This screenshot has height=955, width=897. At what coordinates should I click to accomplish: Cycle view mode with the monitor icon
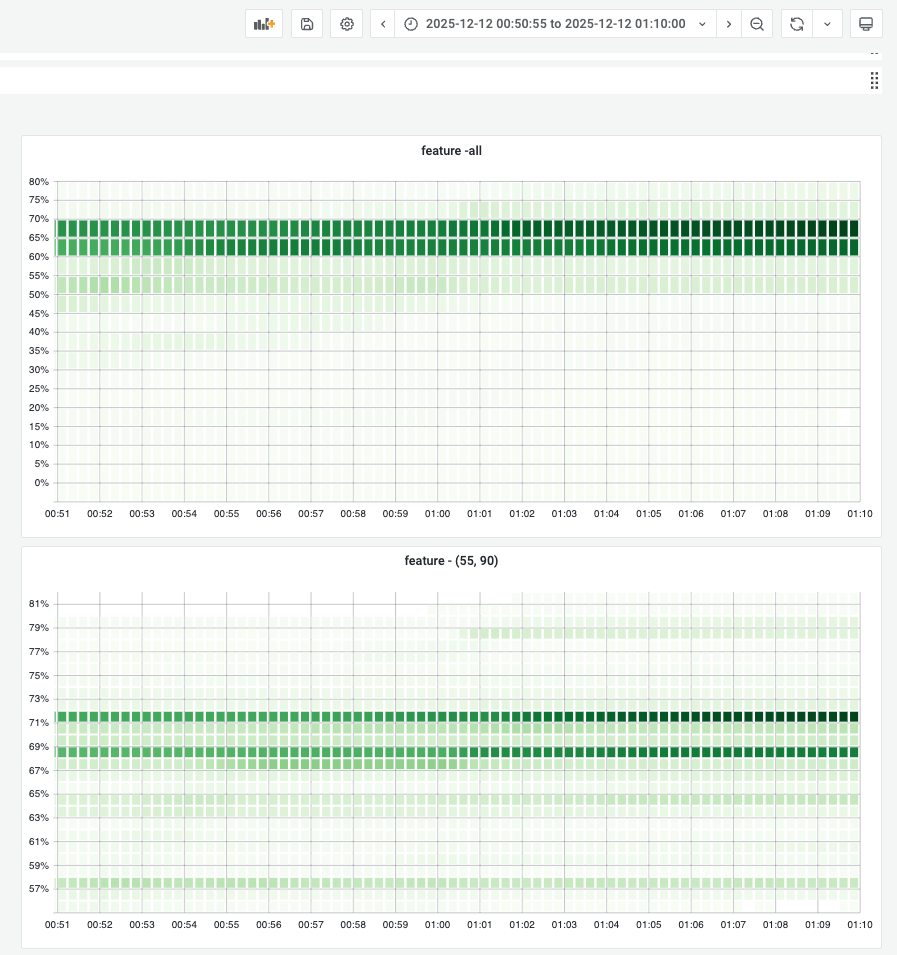866,24
